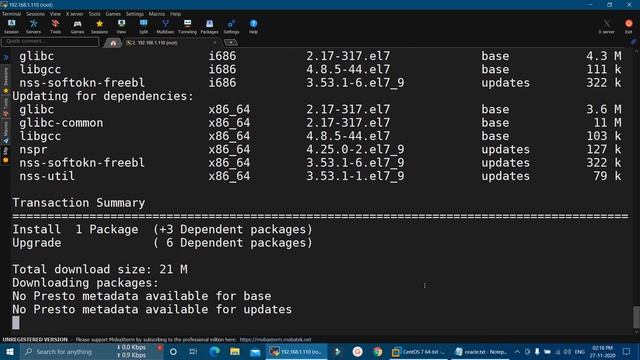Select the 192.168.1.110 (root) tab
640x360 pixels.
pyautogui.click(x=171, y=42)
